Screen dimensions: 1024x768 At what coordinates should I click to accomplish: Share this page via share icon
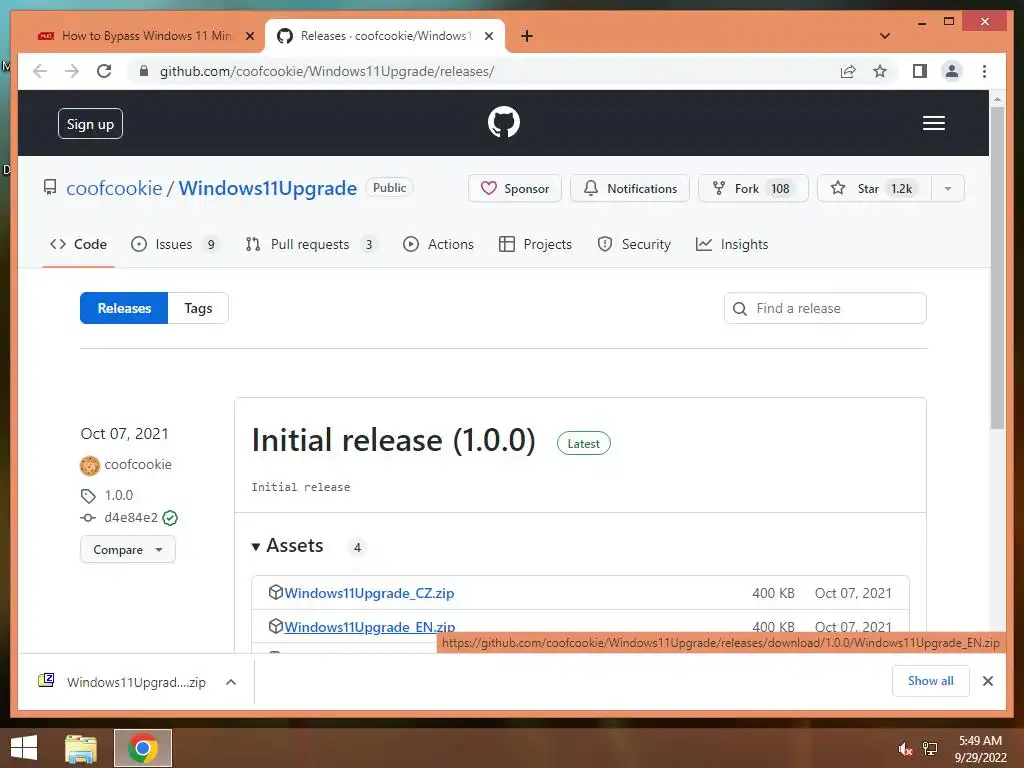tap(848, 71)
